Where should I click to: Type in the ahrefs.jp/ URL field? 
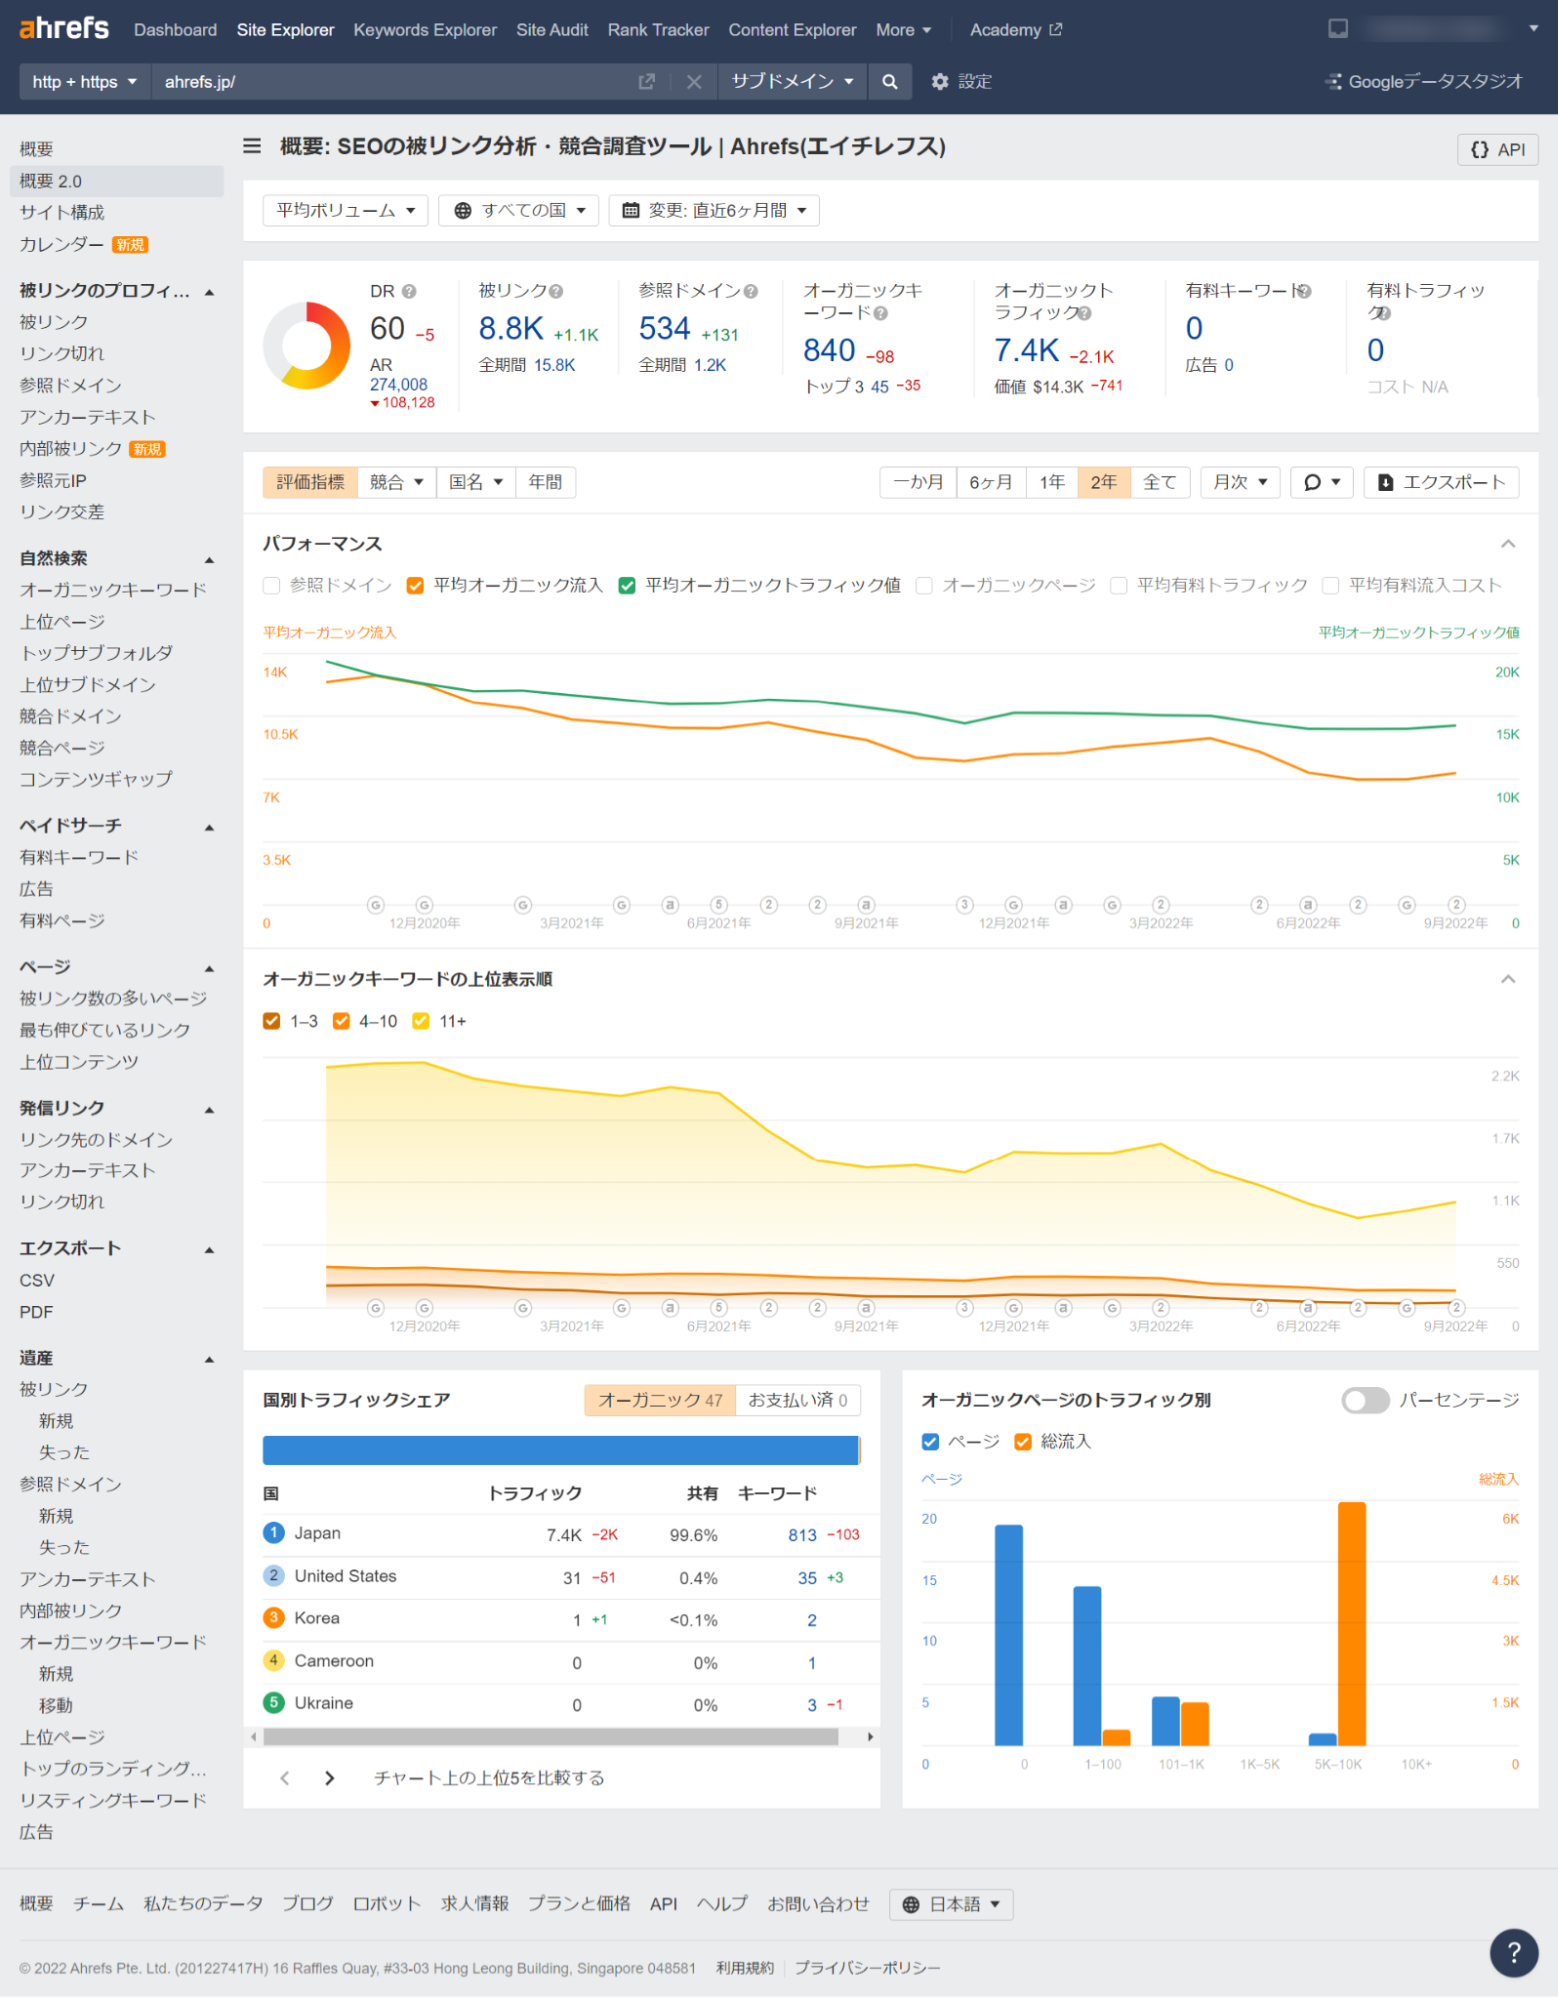point(390,82)
